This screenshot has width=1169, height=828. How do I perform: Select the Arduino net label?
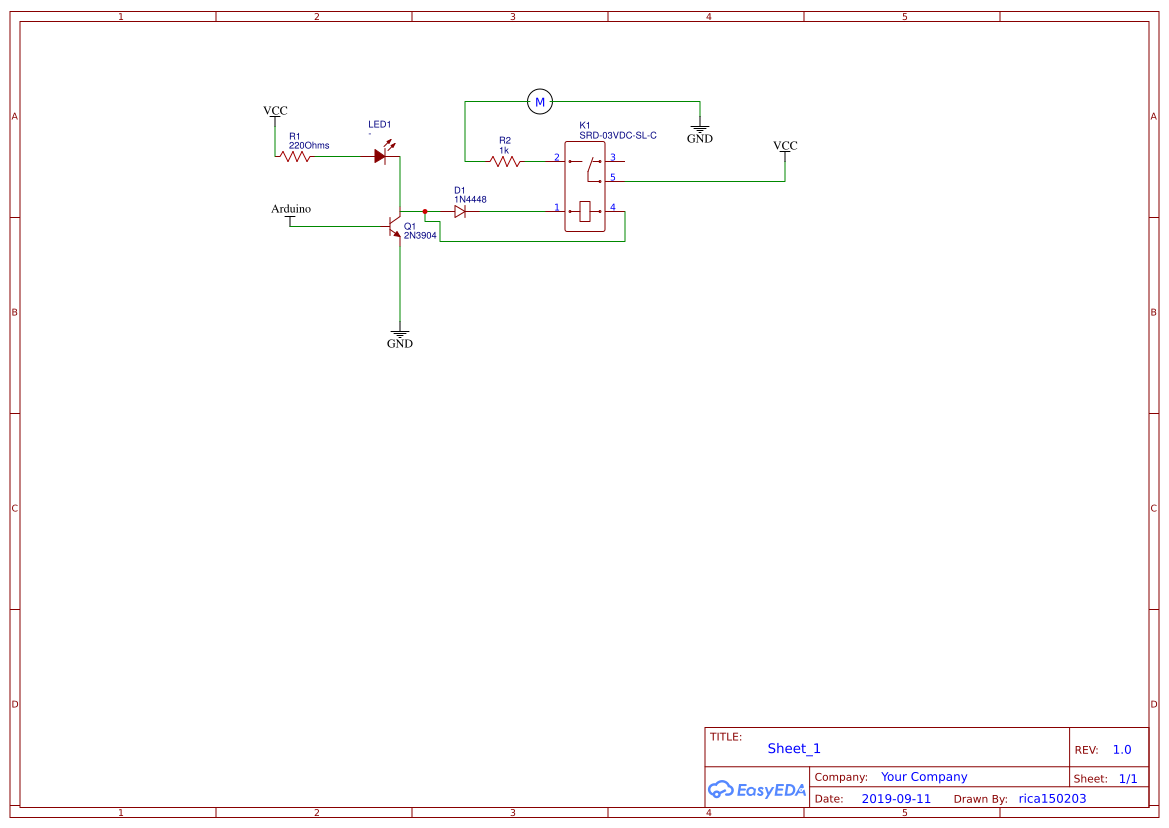pos(291,209)
